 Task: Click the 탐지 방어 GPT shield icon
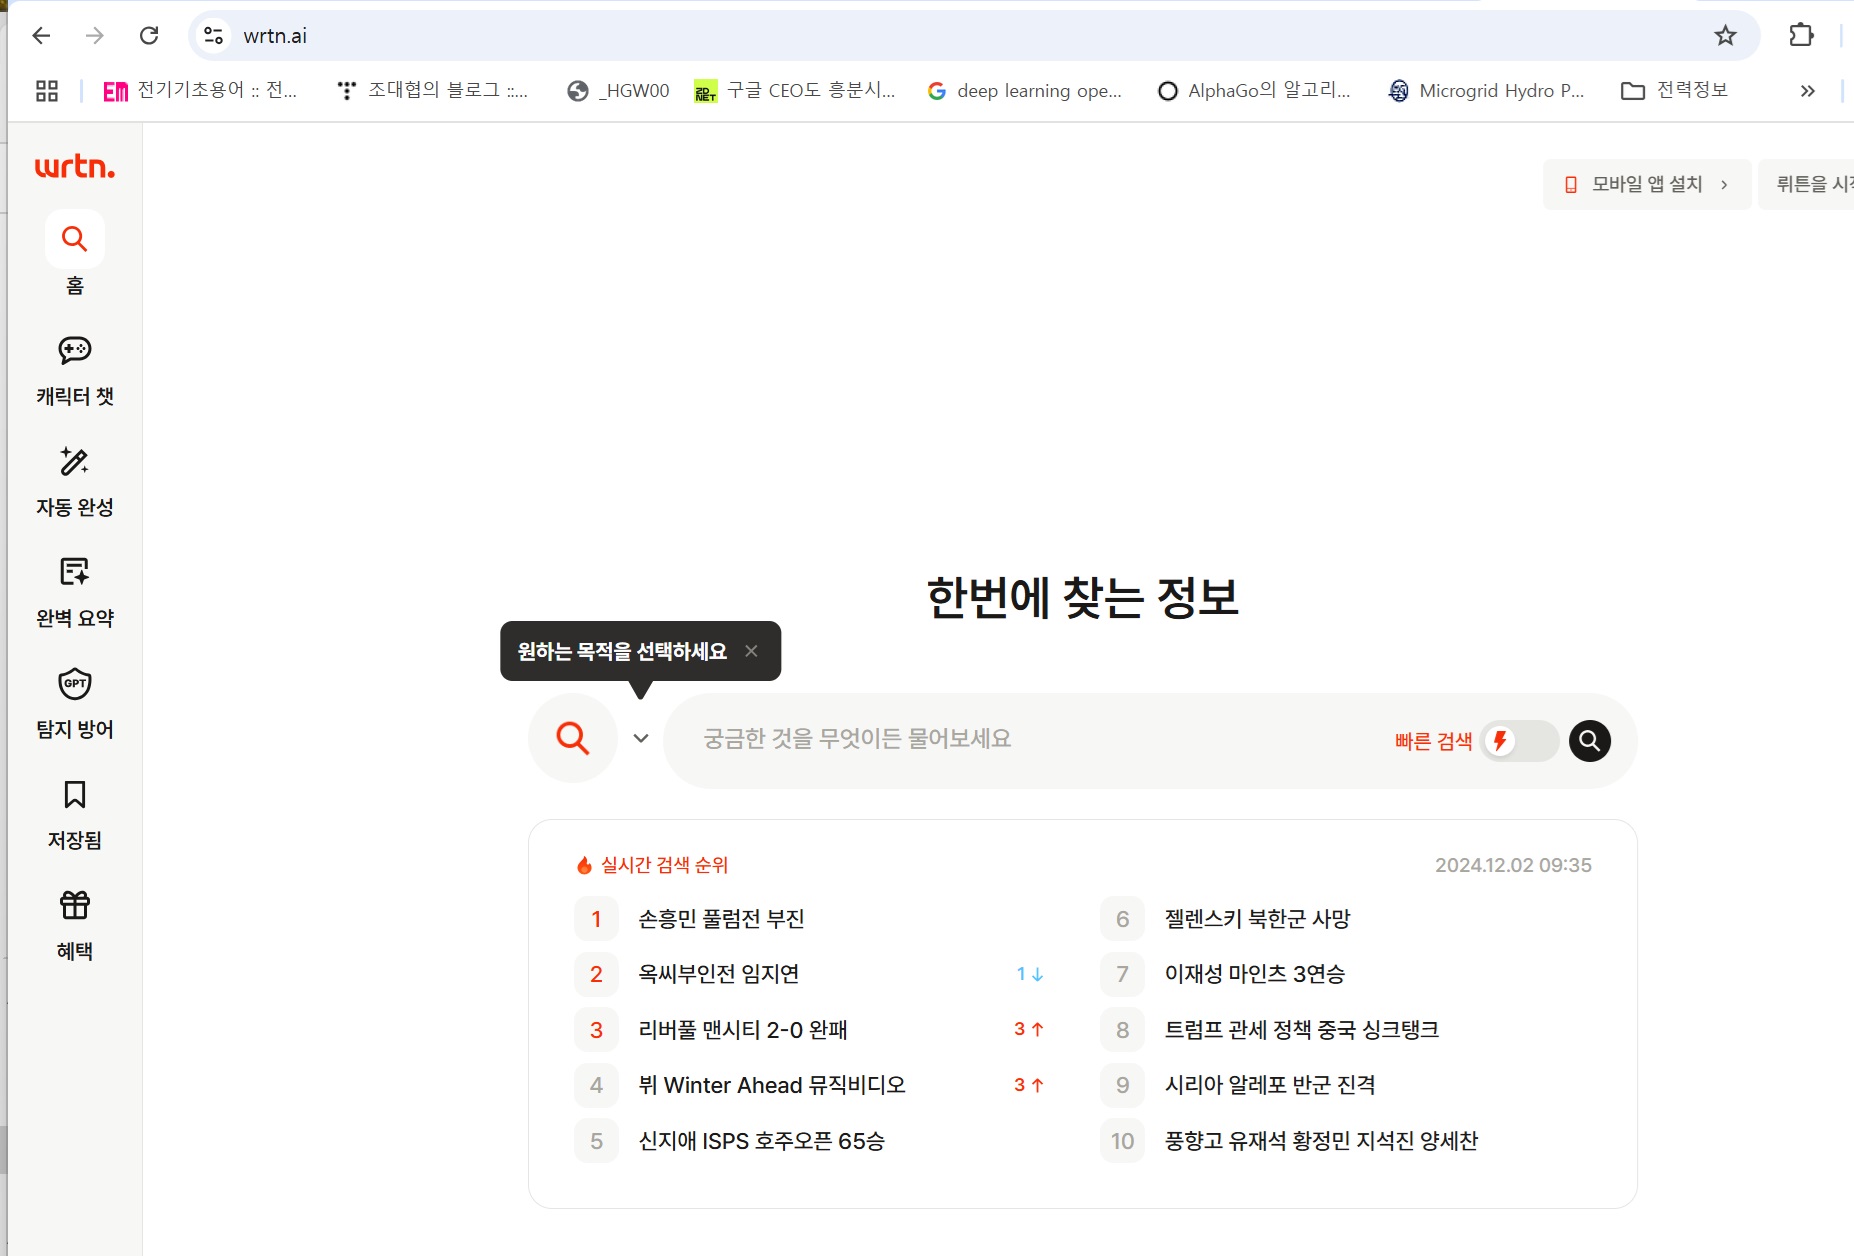(x=75, y=684)
